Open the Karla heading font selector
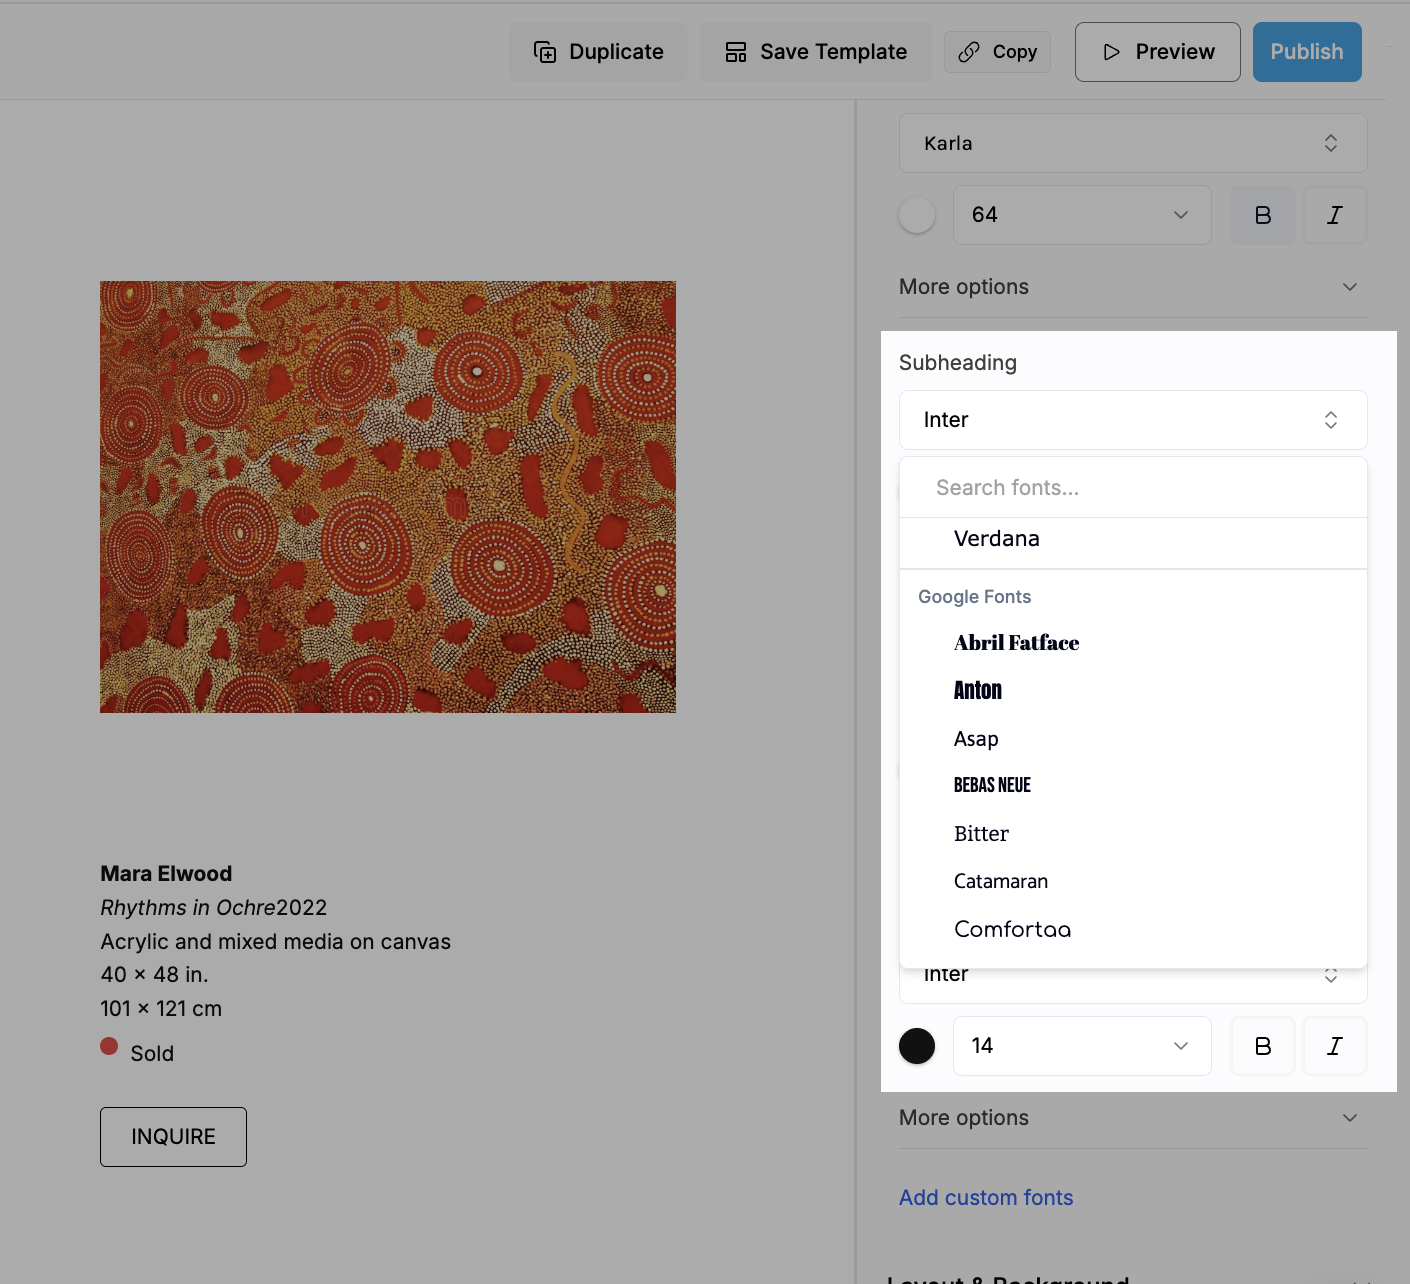 [x=1132, y=143]
